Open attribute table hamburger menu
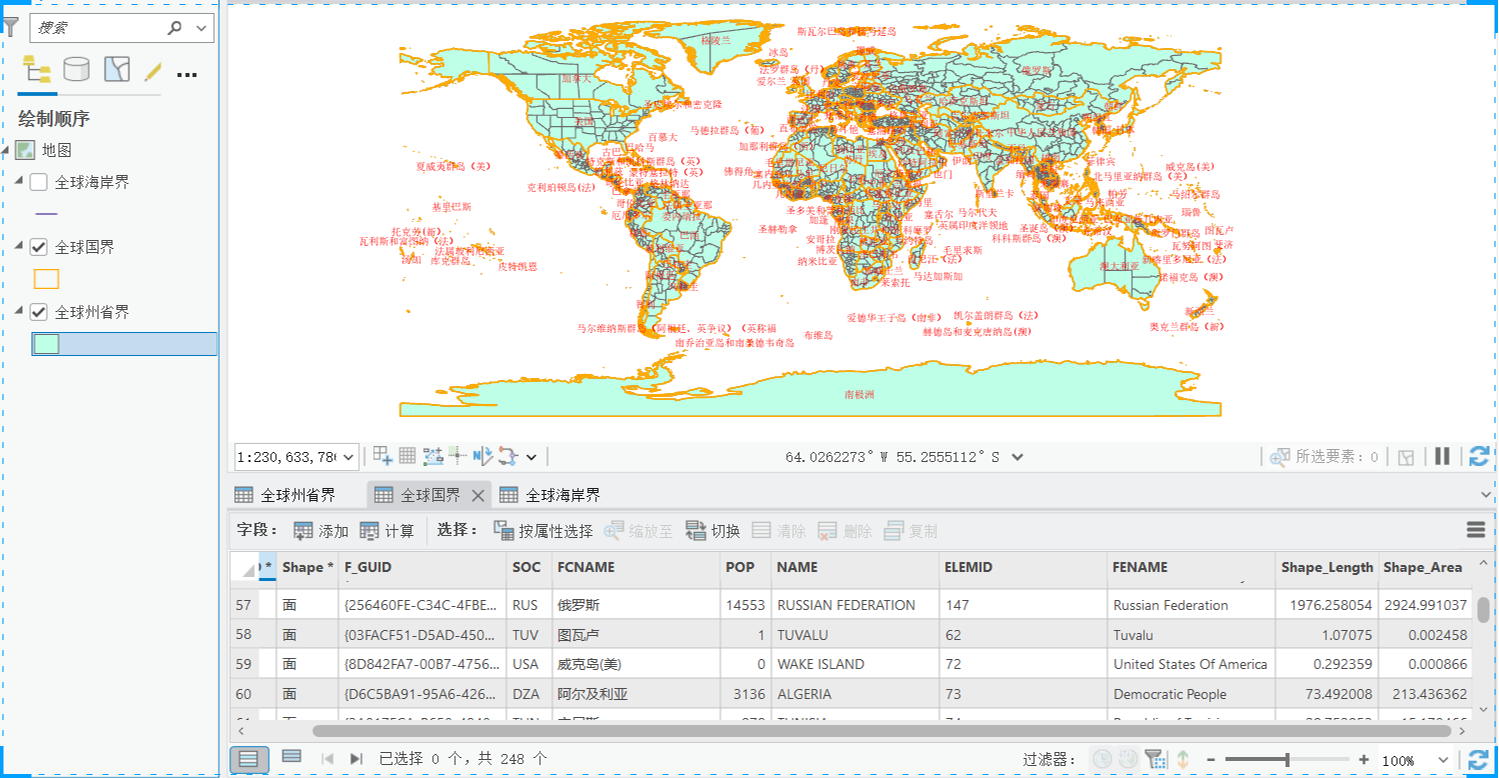1499x778 pixels. point(1475,530)
